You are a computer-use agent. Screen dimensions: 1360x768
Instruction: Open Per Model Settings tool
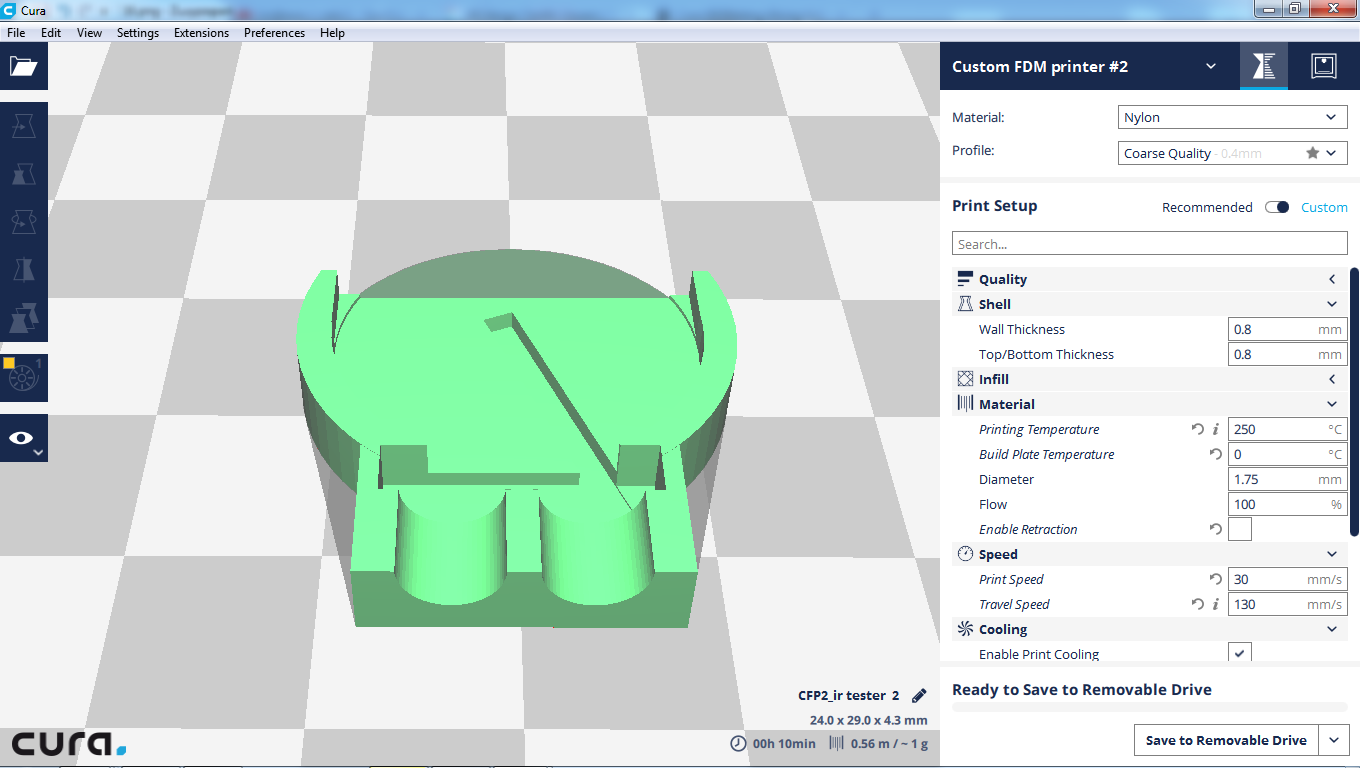click(23, 317)
